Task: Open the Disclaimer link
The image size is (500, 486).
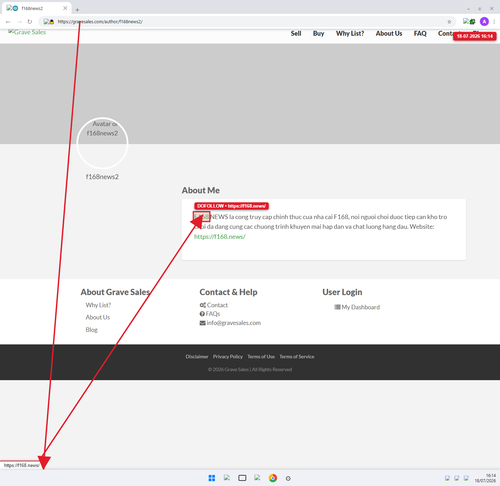Action: pyautogui.click(x=197, y=357)
